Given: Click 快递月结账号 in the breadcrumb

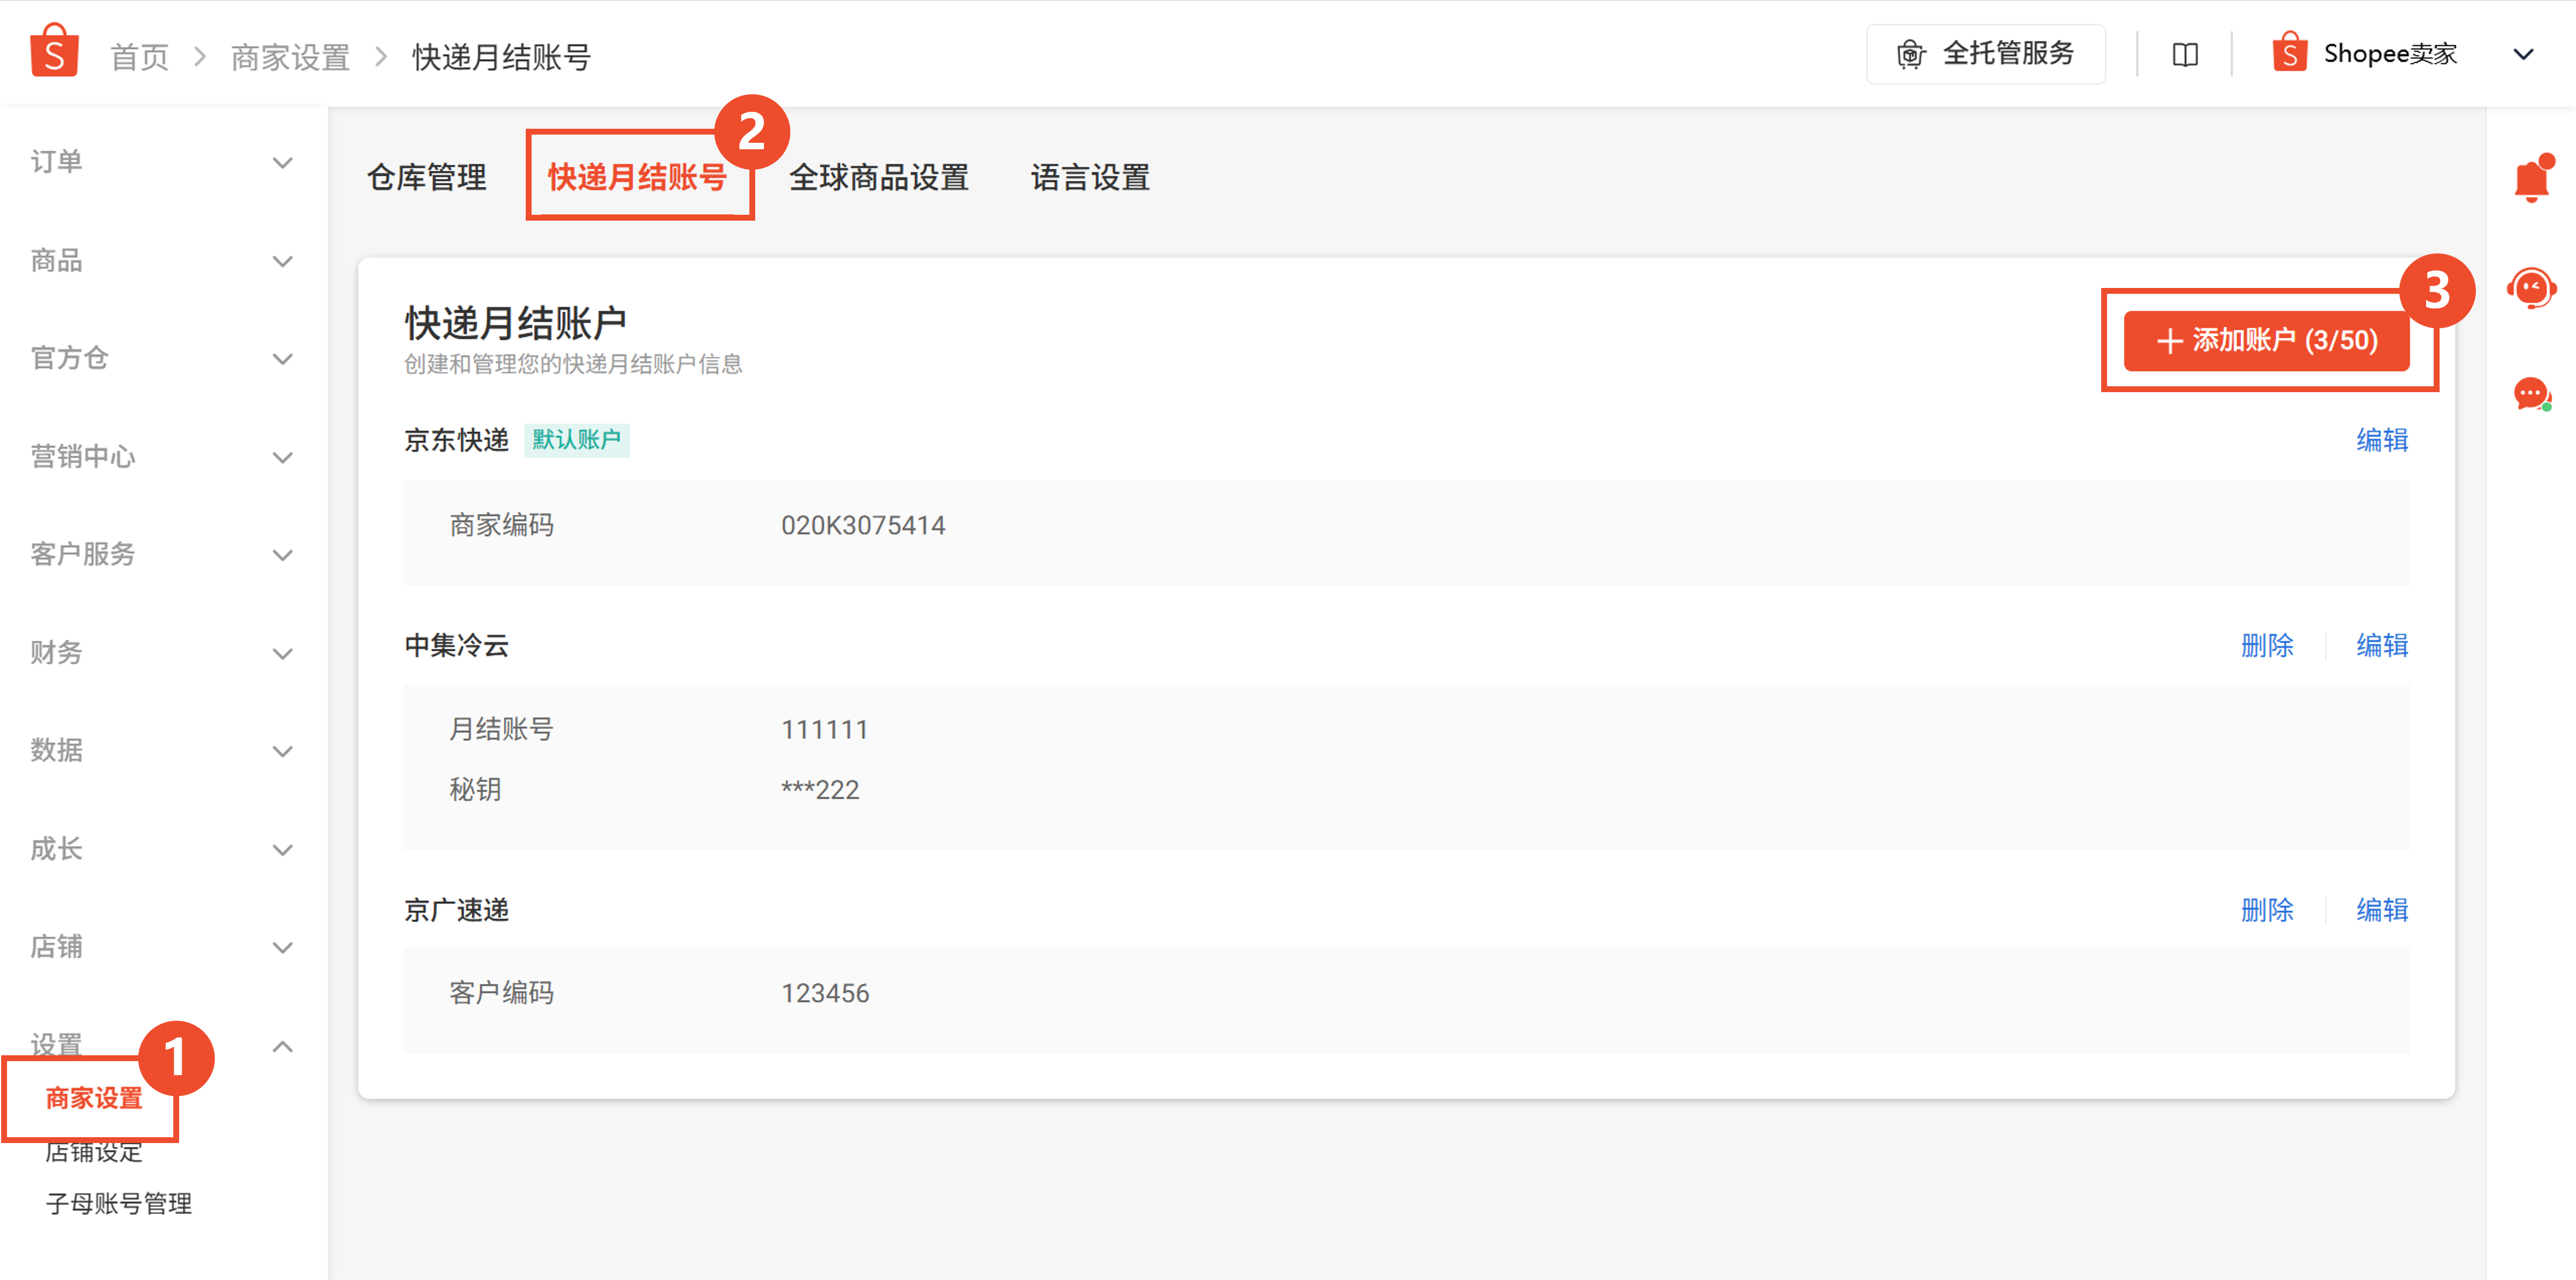Looking at the screenshot, I should 502,57.
